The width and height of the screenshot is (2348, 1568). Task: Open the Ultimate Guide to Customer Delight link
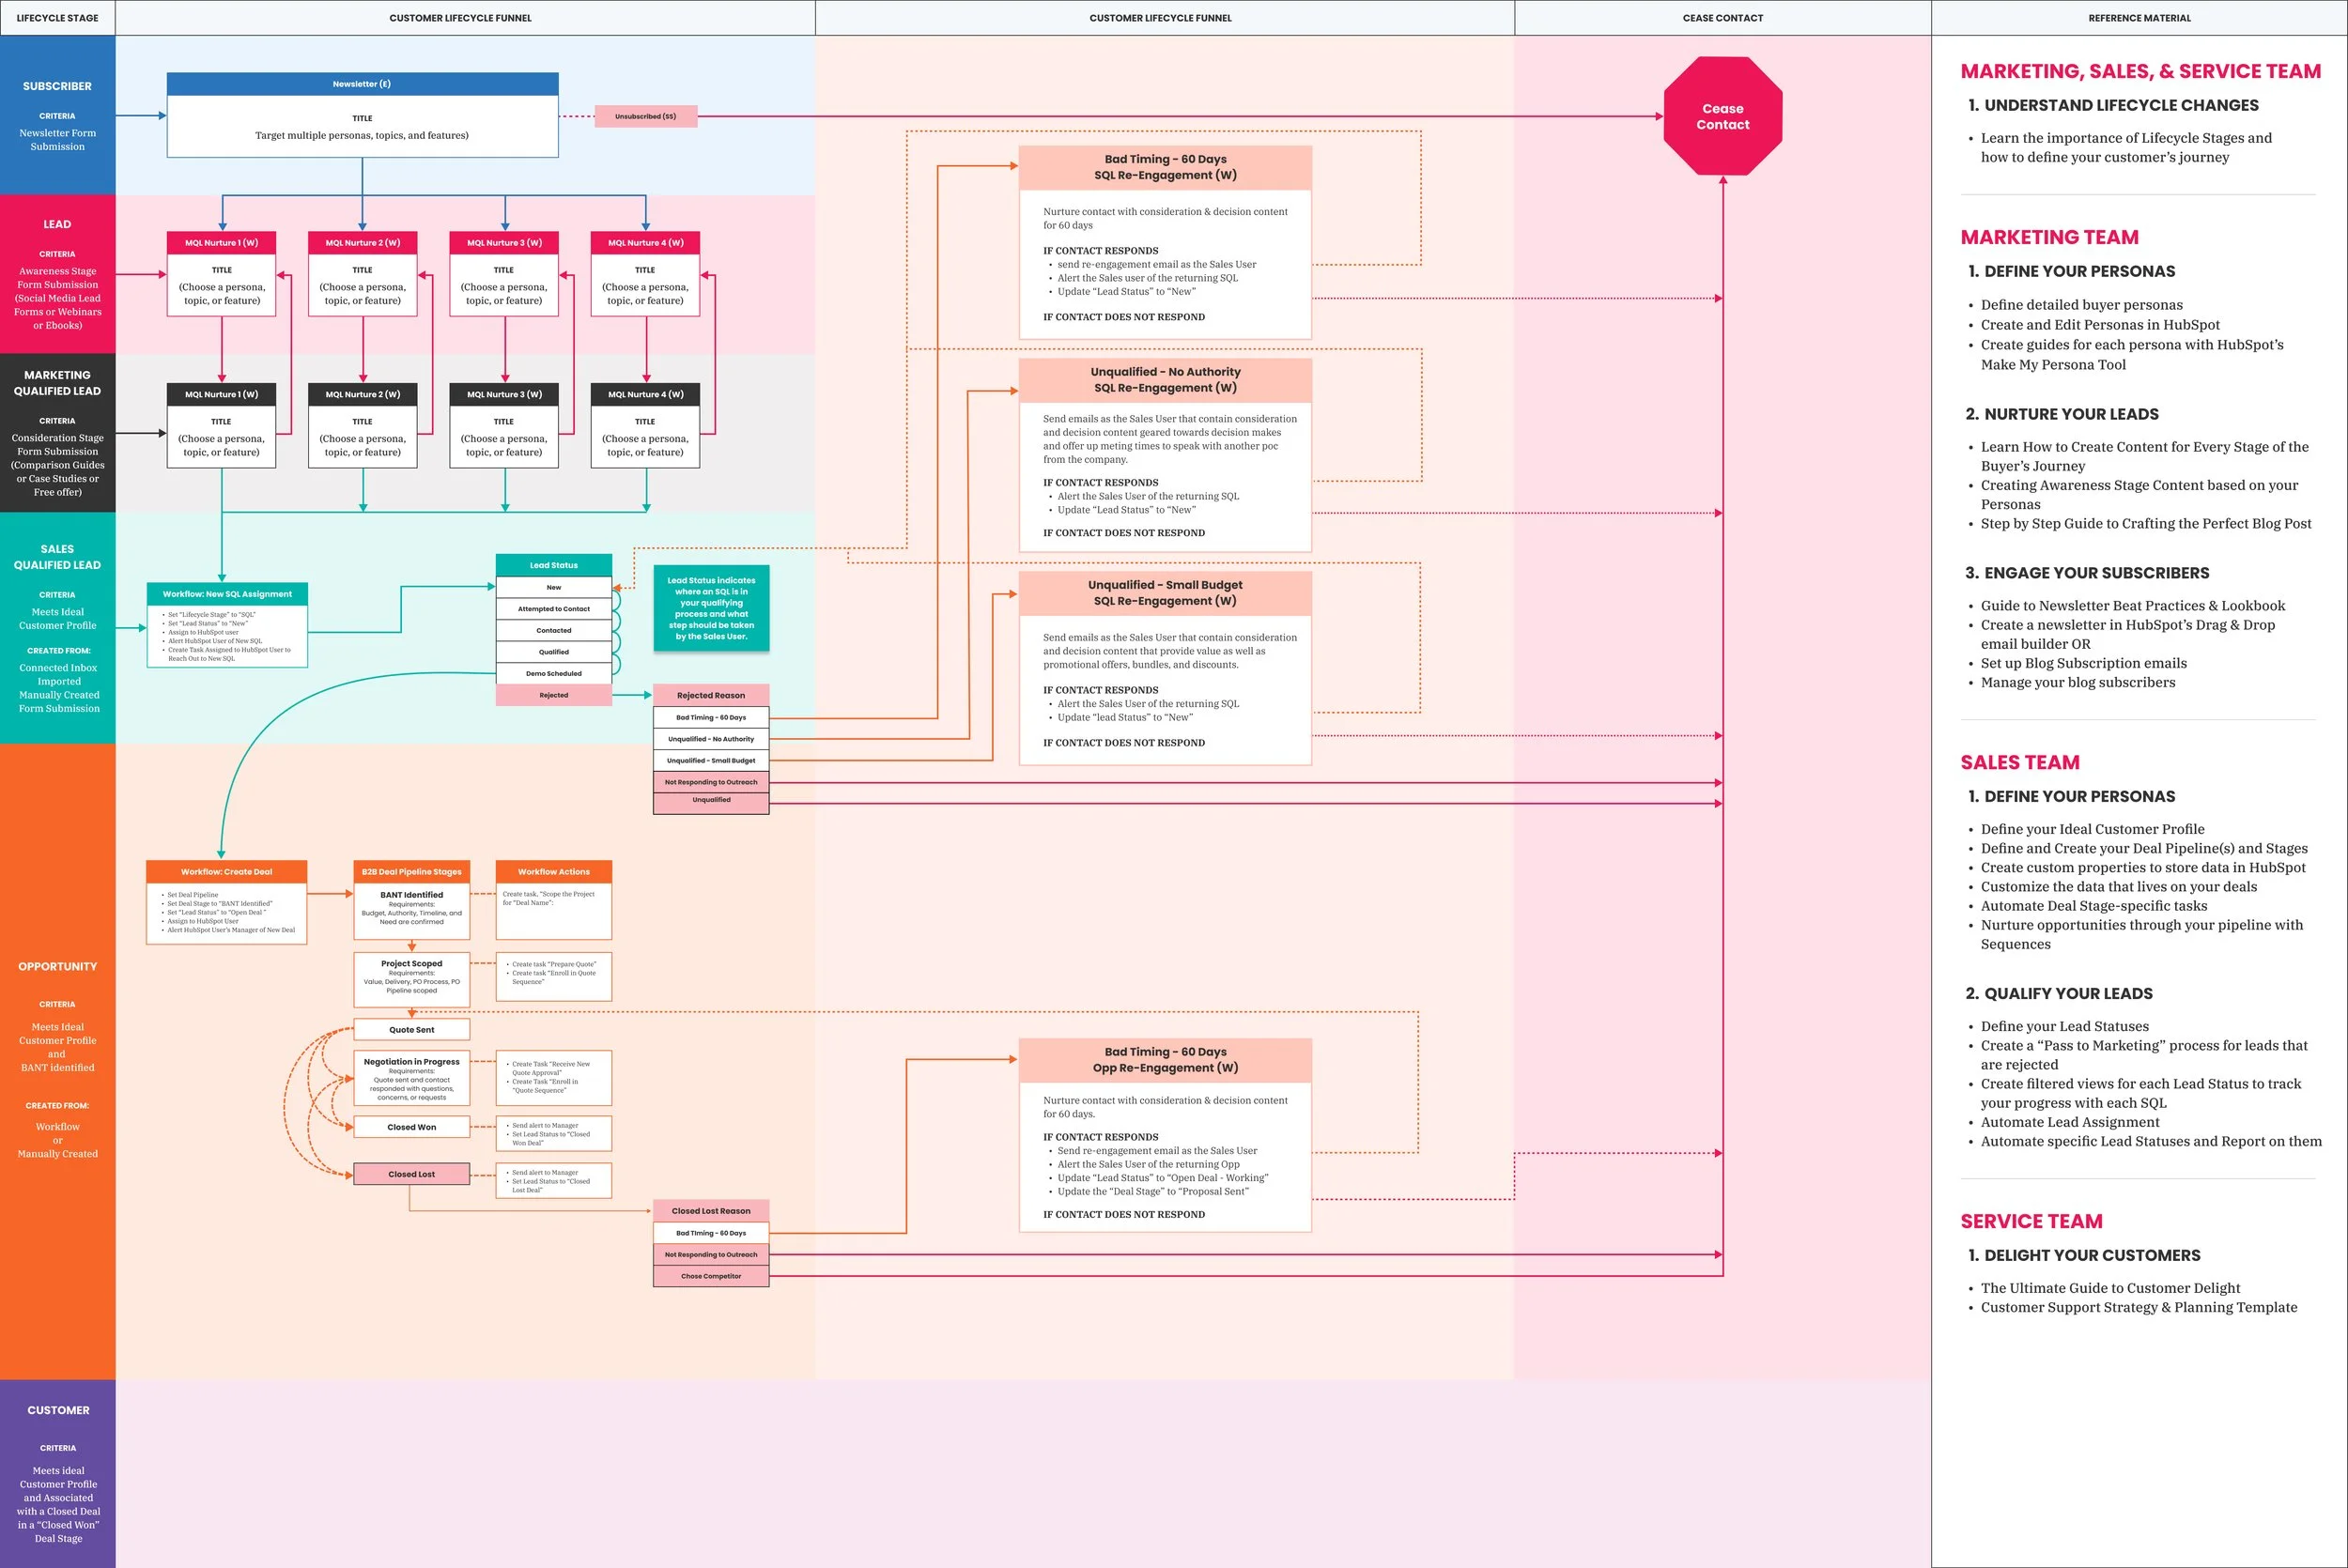(x=2110, y=1288)
